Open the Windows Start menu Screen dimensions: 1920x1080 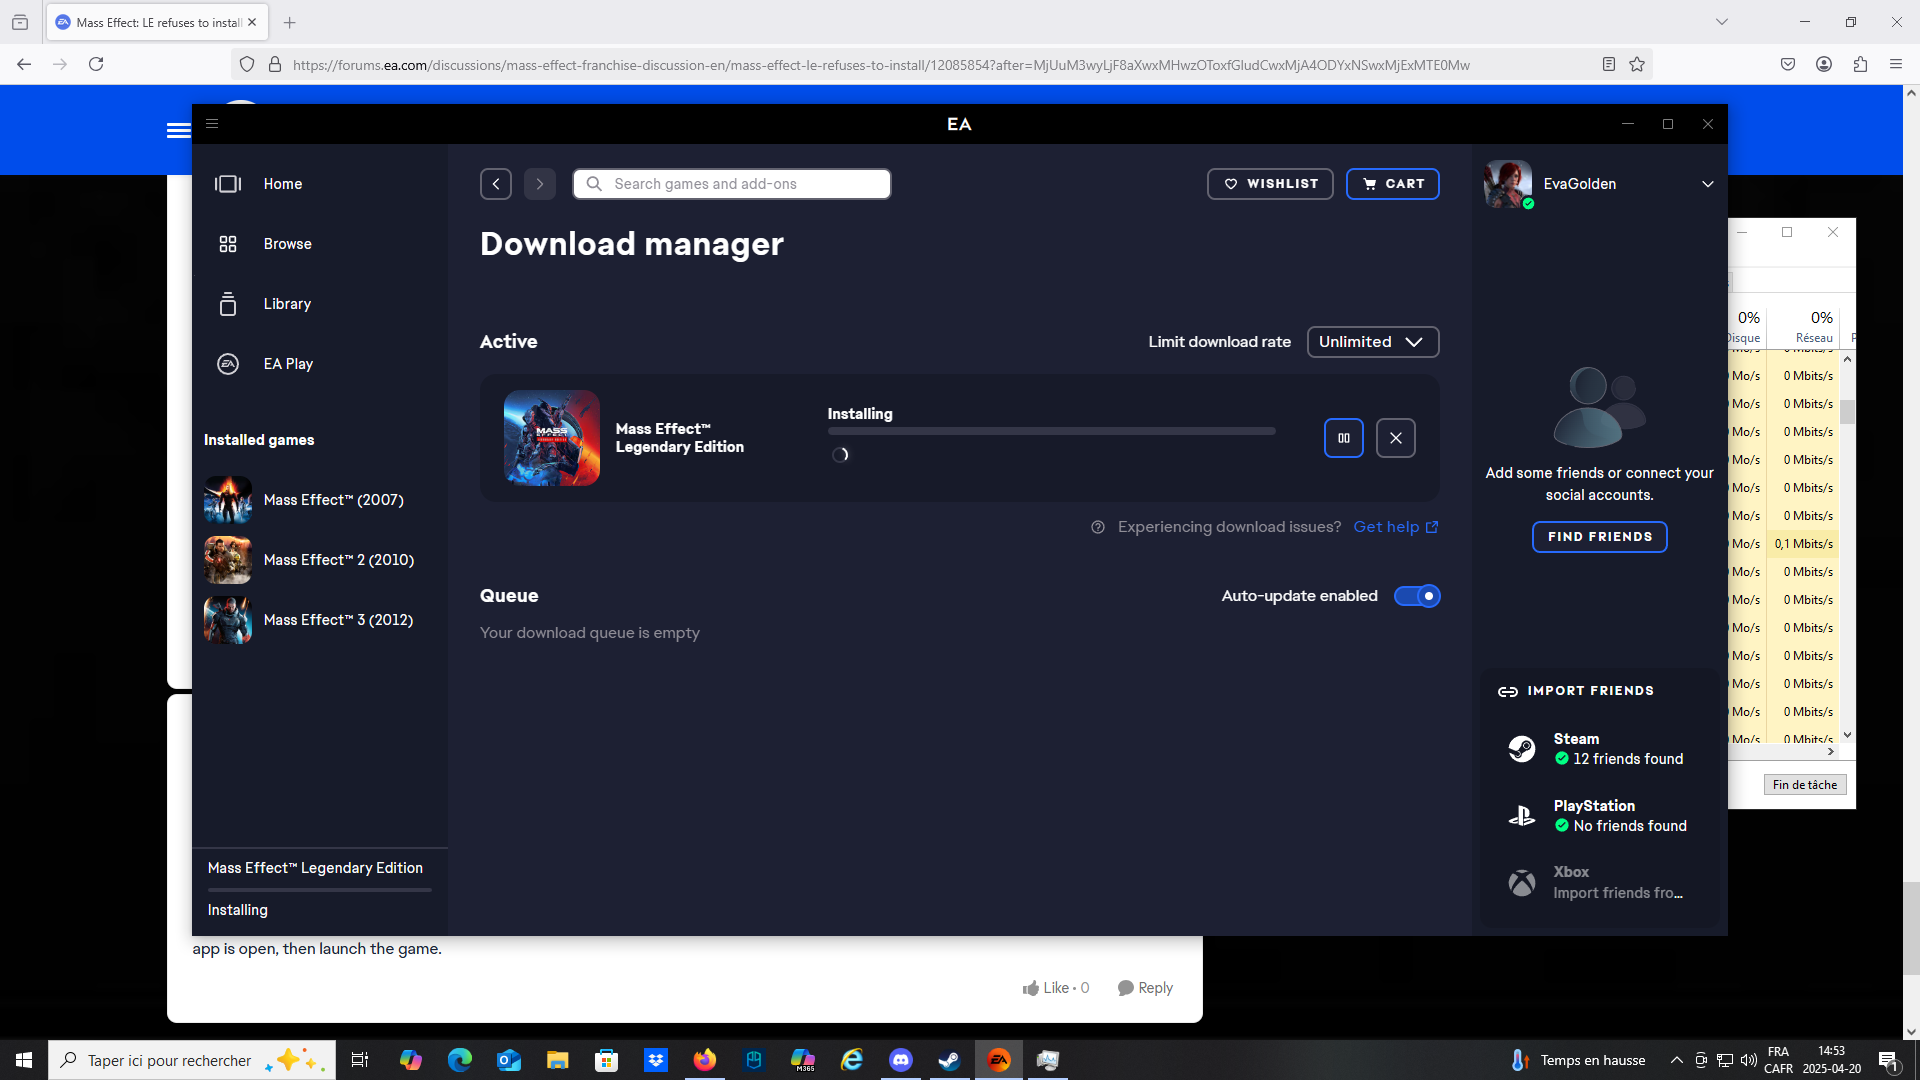click(x=24, y=1060)
